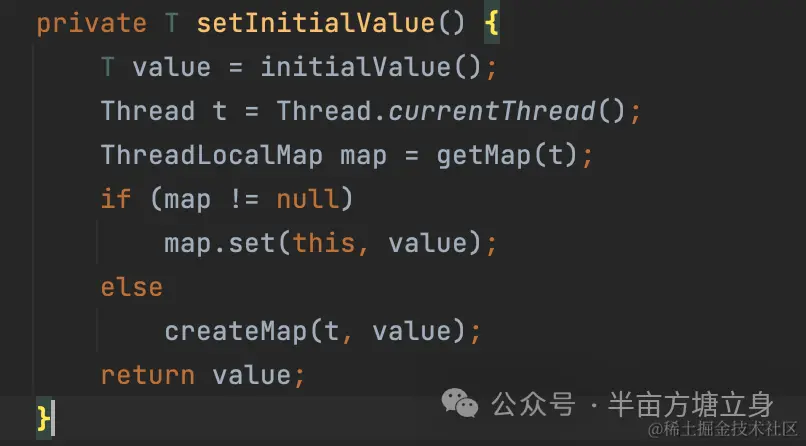Place cursor on initialValue() call

(371, 67)
